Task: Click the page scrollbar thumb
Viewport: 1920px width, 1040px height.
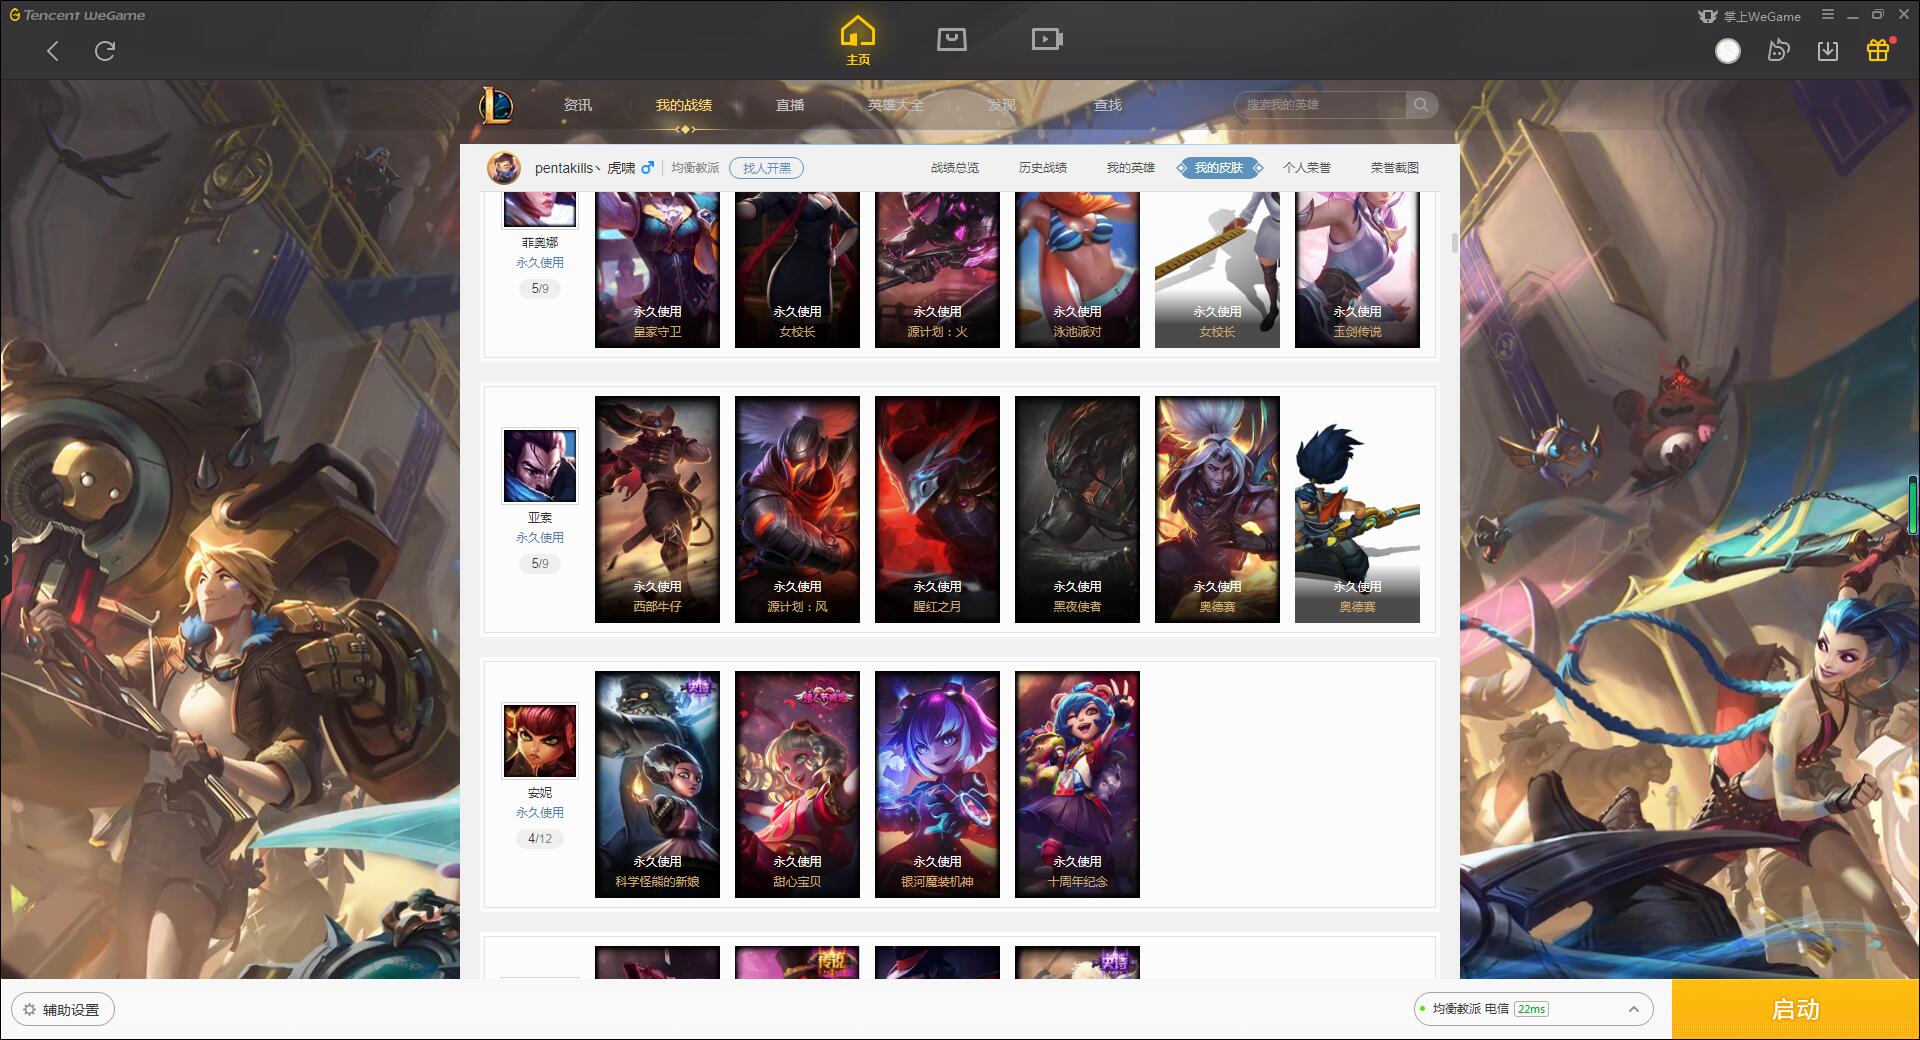Action: (1454, 243)
